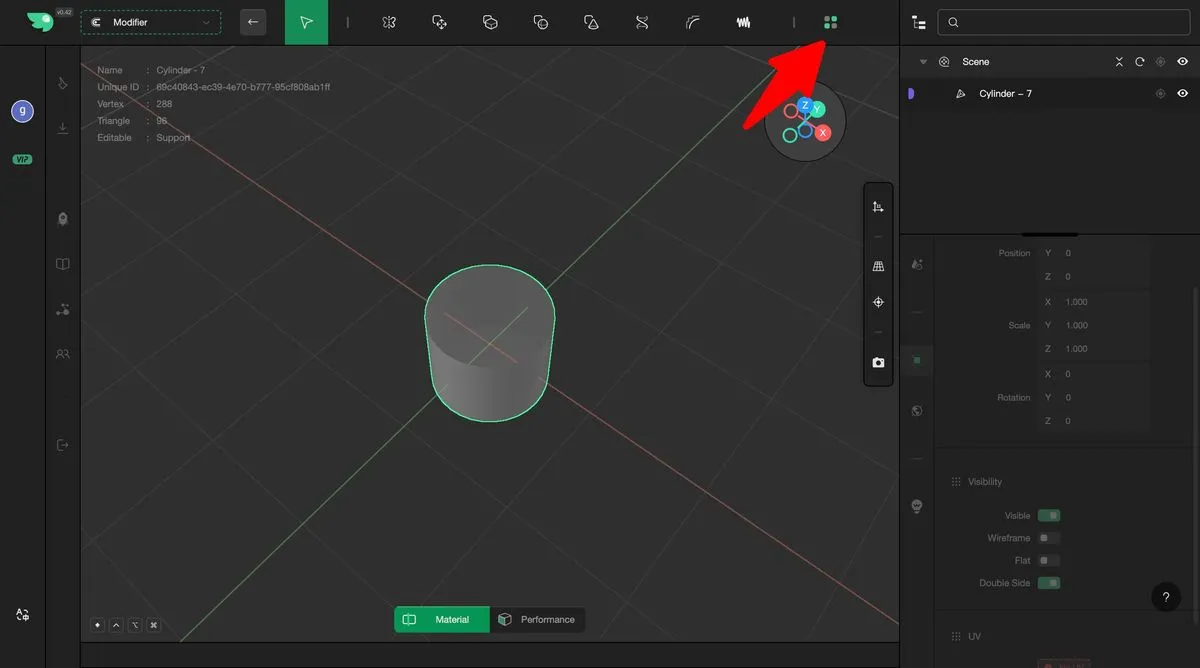Click collapse-all icon in Scene row
Viewport: 1200px width, 668px height.
[1119, 62]
